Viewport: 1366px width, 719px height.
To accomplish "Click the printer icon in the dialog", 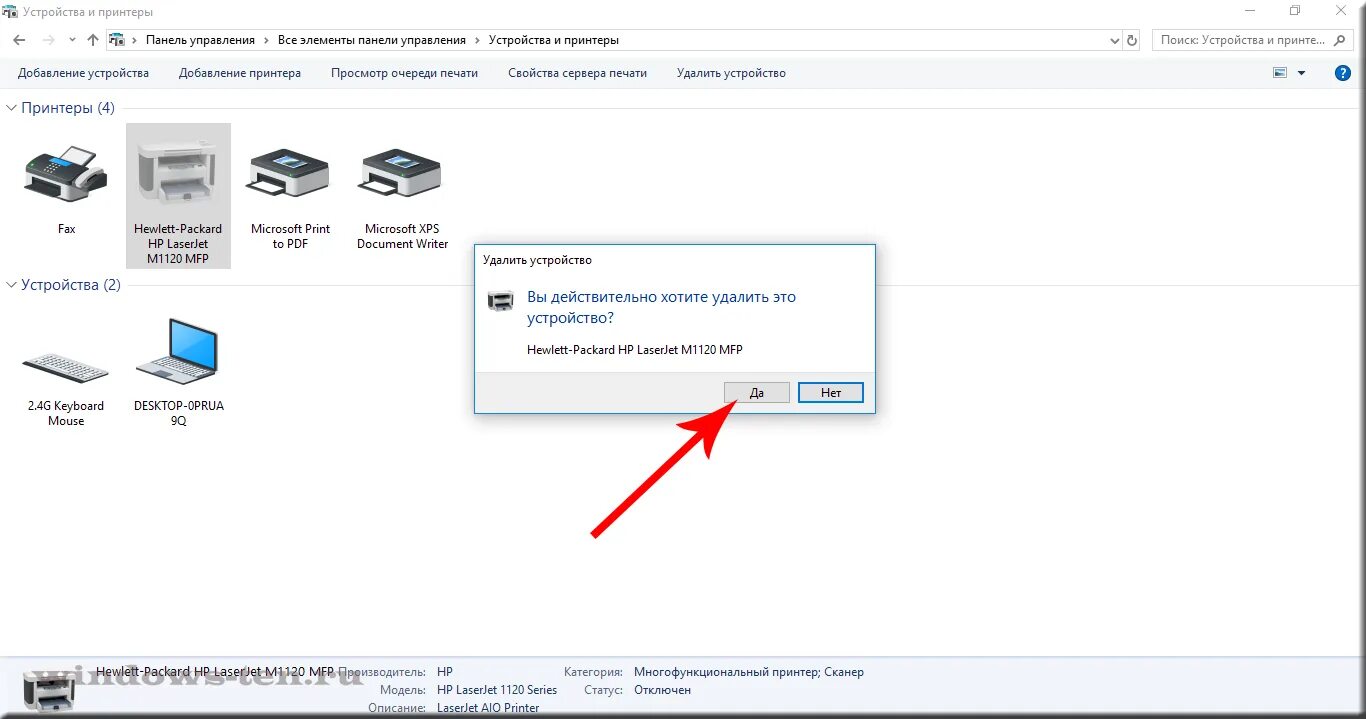I will 500,301.
